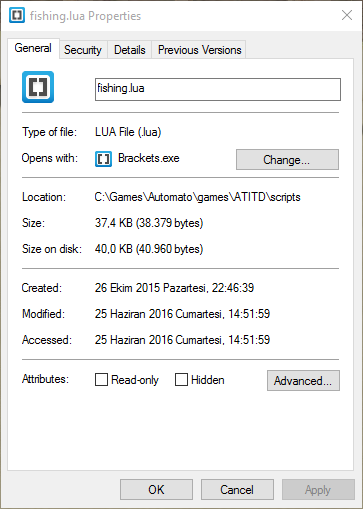The width and height of the screenshot is (363, 509).
Task: Click the Created date text
Action: (174, 288)
